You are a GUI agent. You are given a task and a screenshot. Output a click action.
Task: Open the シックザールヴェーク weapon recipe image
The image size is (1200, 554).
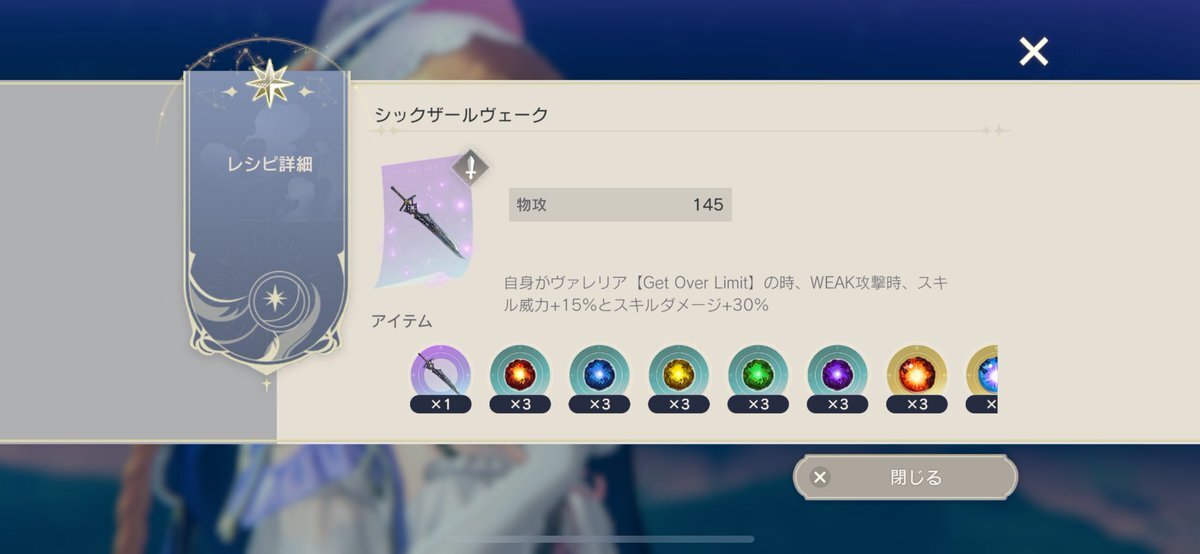(426, 224)
